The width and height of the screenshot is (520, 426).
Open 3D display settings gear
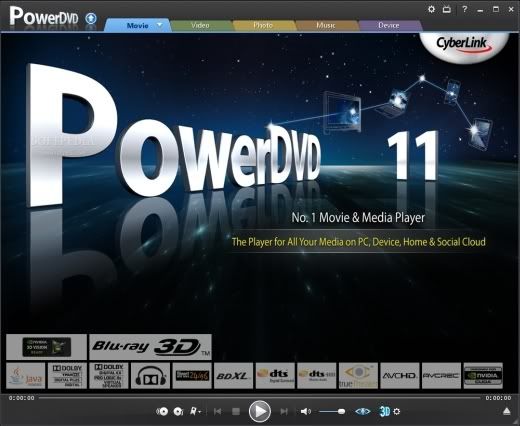[397, 412]
